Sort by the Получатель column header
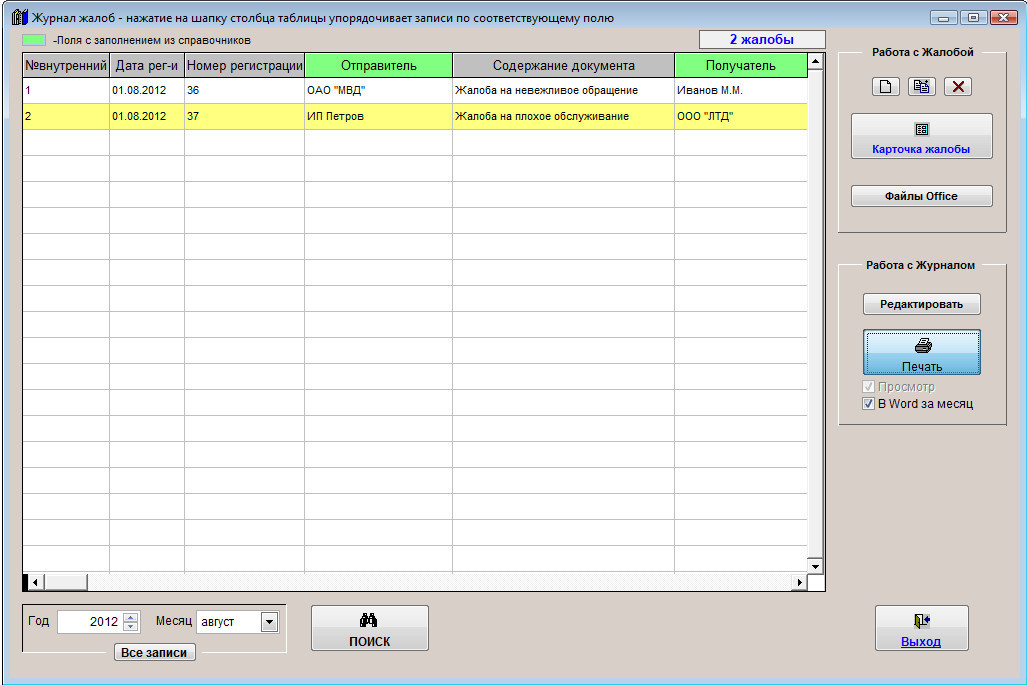This screenshot has width=1027, height=685. 741,65
